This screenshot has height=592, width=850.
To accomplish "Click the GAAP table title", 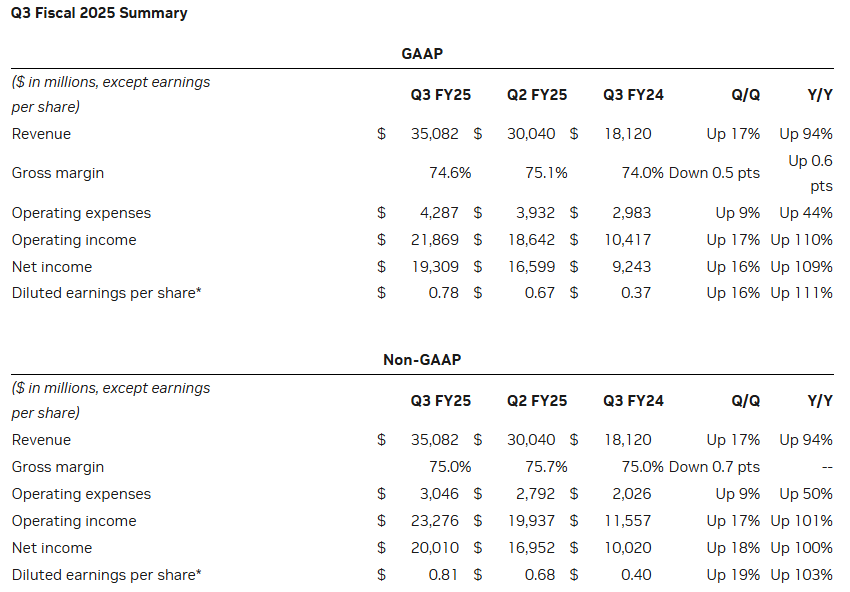I will pos(422,54).
